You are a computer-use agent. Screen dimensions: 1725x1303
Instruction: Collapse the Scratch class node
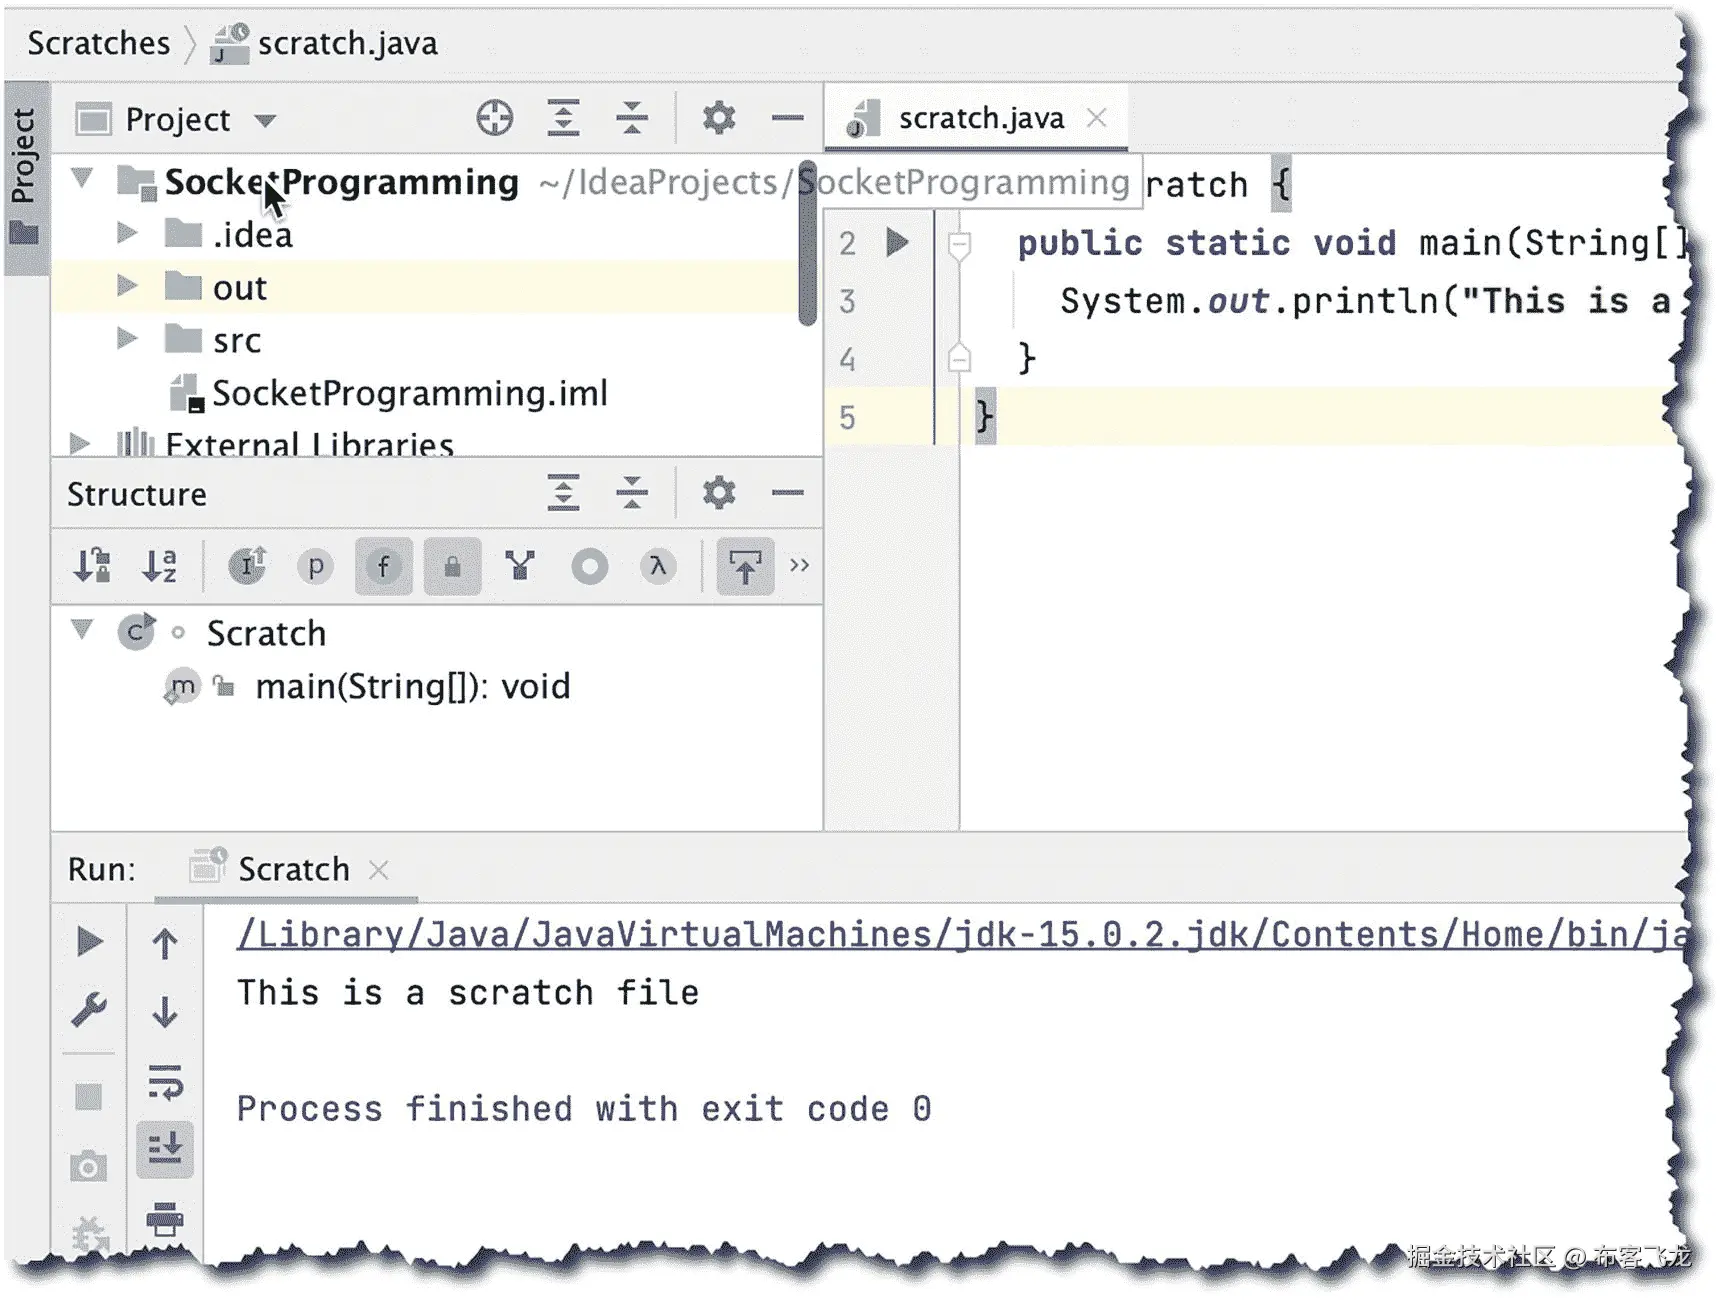(83, 630)
